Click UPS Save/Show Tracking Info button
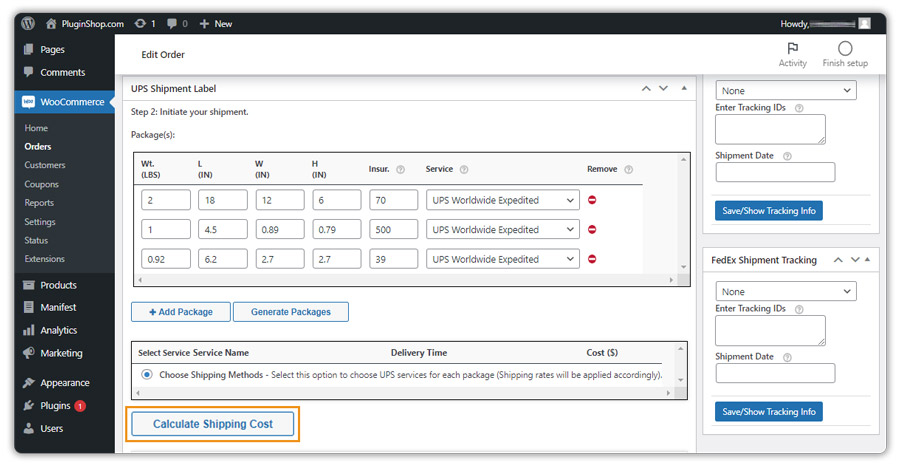900x464 pixels. pyautogui.click(x=769, y=211)
